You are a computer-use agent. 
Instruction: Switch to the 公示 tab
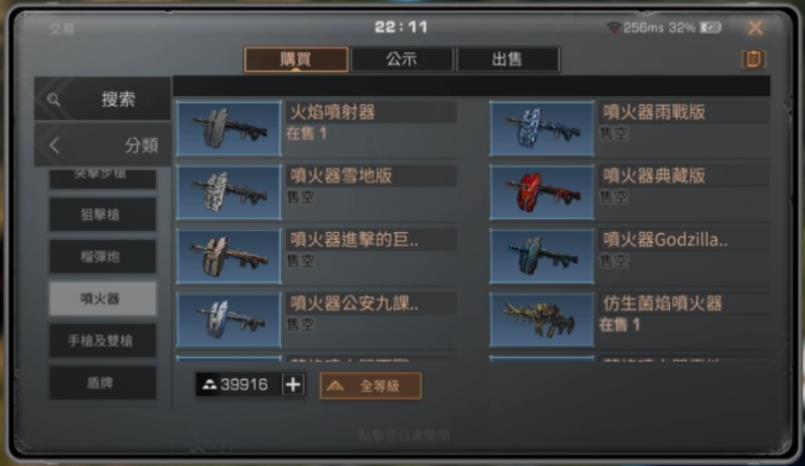pyautogui.click(x=402, y=59)
